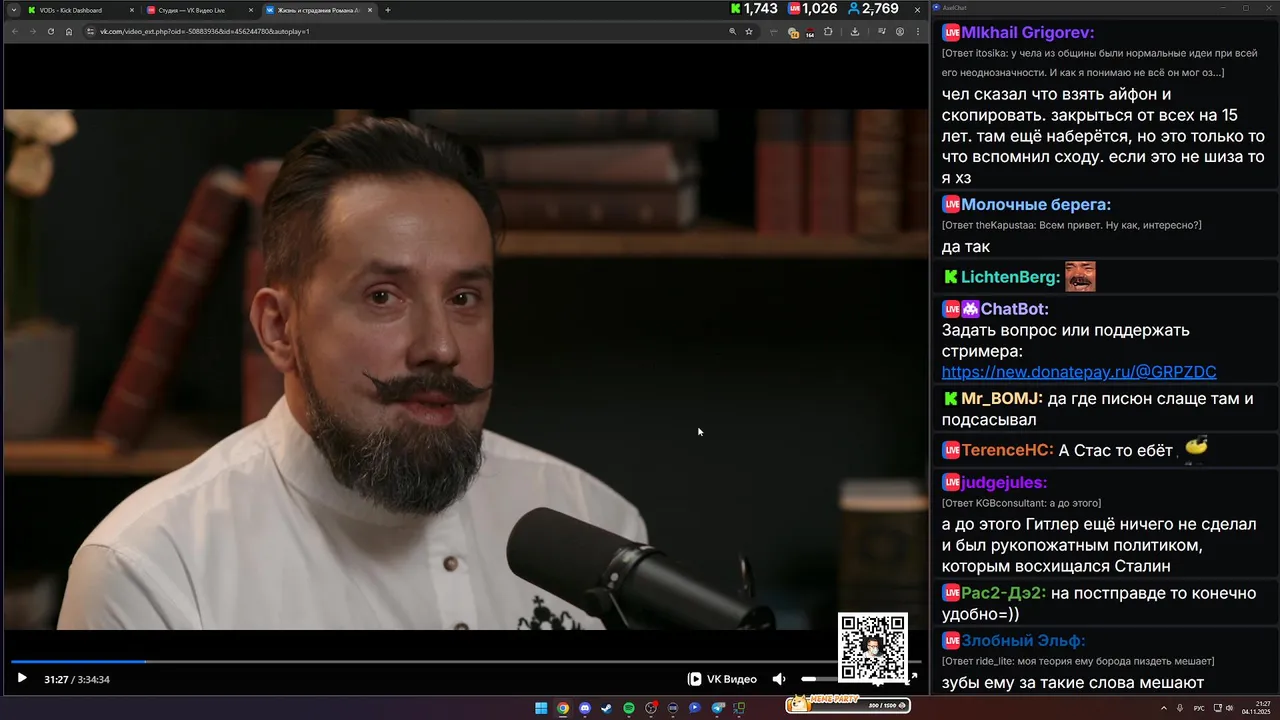Open the VK Видео logo link
The width and height of the screenshot is (1280, 720).
click(x=722, y=679)
